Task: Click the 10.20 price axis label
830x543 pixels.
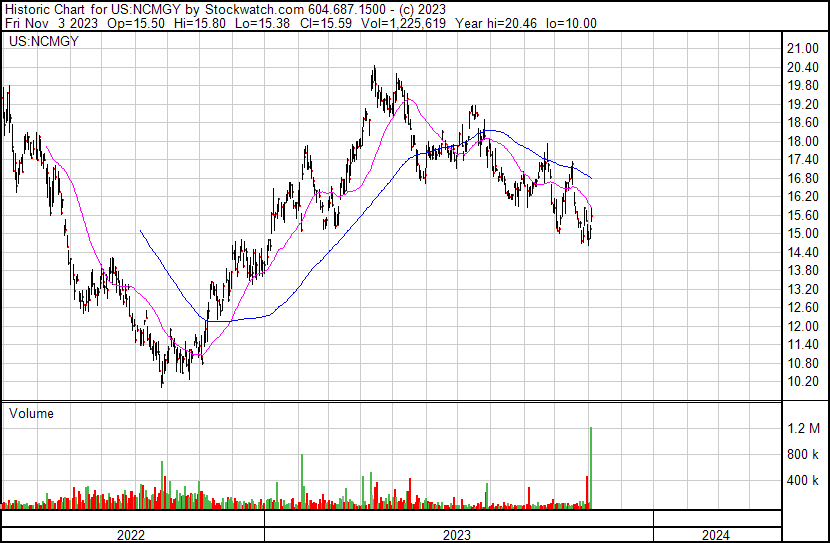Action: pyautogui.click(x=803, y=382)
